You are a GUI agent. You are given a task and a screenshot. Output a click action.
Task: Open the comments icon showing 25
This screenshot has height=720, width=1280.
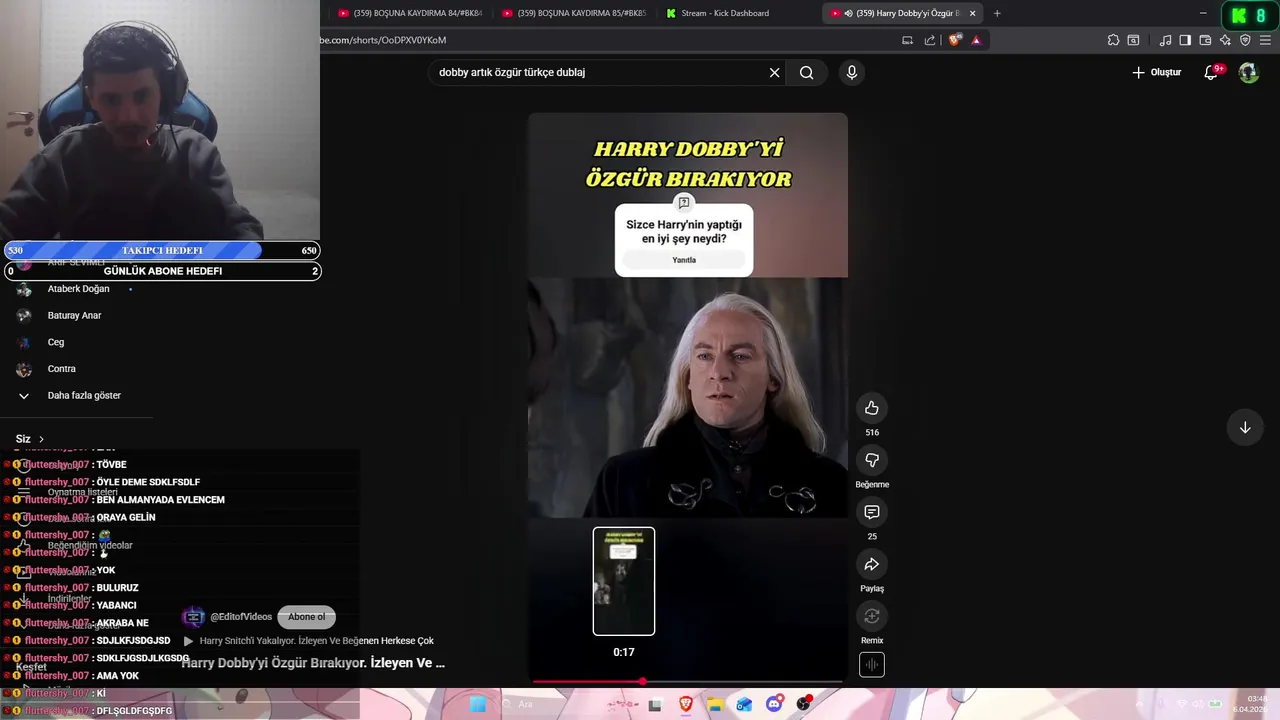click(x=872, y=512)
